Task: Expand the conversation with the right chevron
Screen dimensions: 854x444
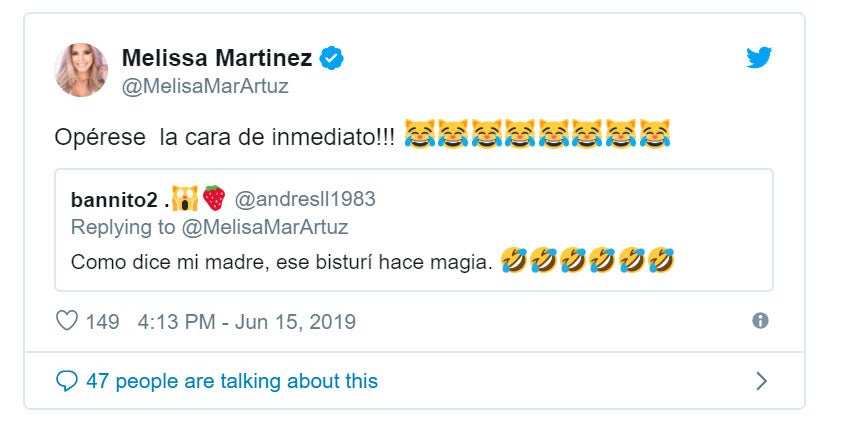Action: (x=761, y=381)
